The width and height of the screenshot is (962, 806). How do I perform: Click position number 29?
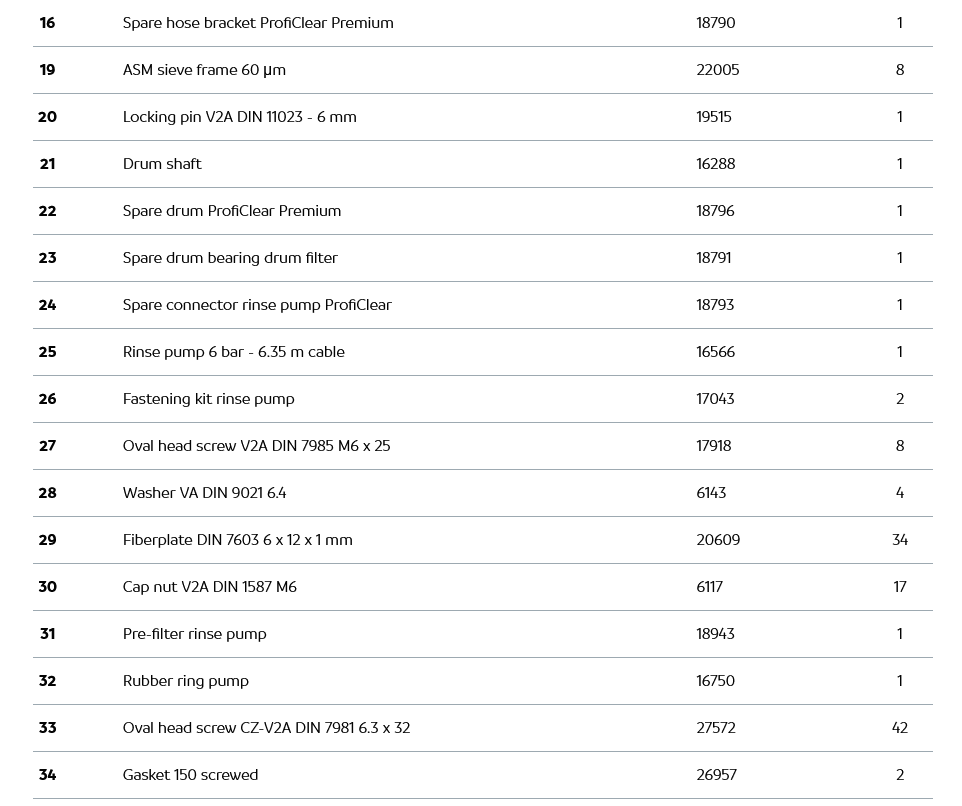[x=47, y=540]
